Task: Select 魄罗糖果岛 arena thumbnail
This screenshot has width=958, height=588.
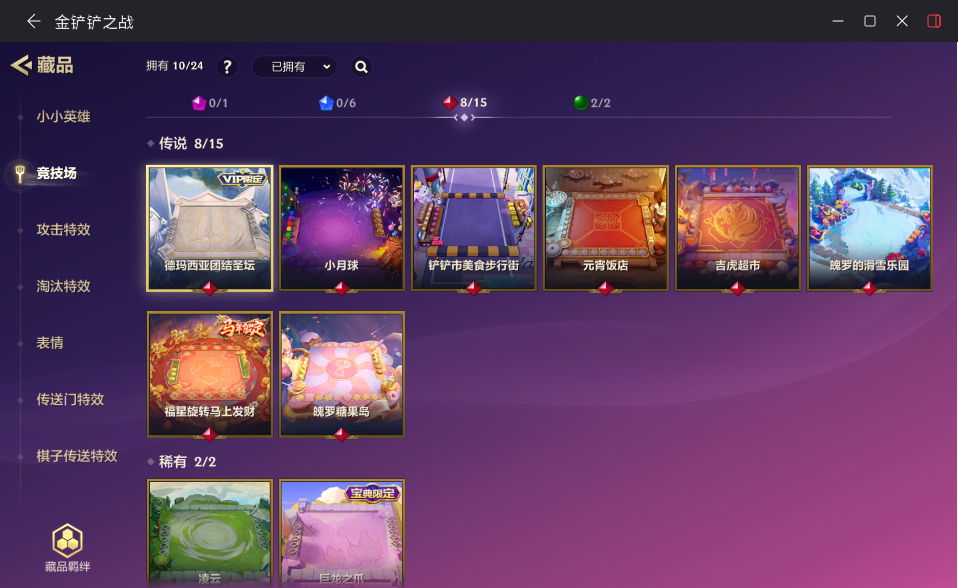Action: pos(342,374)
